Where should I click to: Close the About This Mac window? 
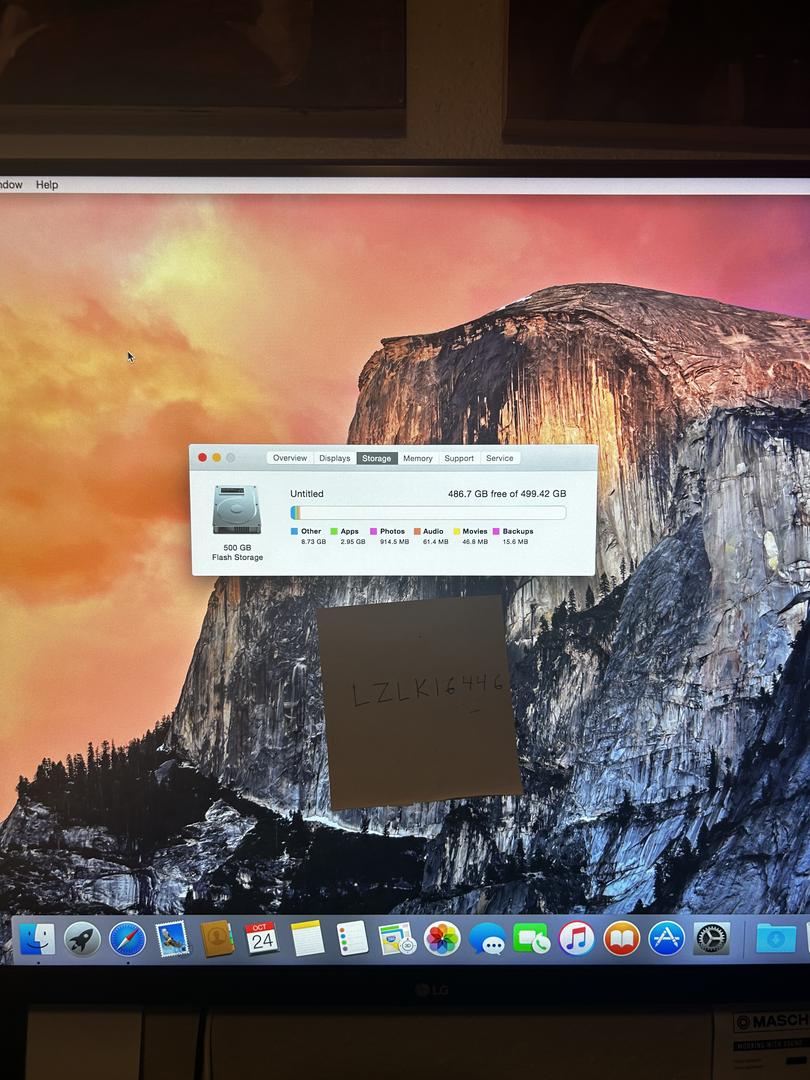(x=202, y=457)
